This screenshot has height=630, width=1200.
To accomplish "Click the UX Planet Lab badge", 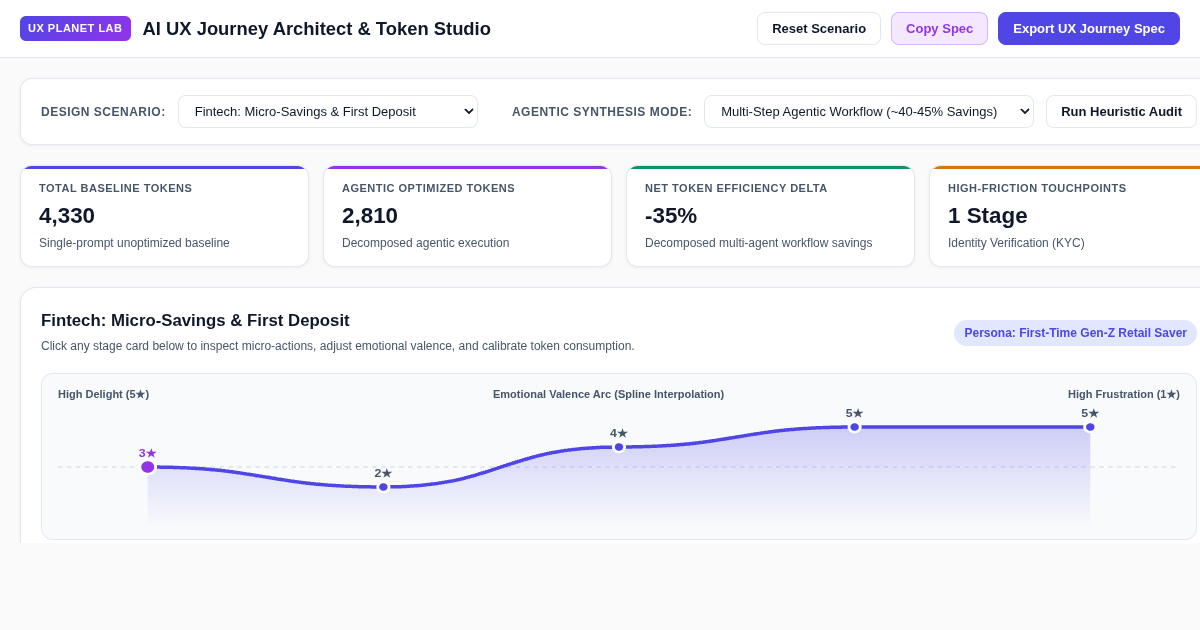I will click(75, 28).
